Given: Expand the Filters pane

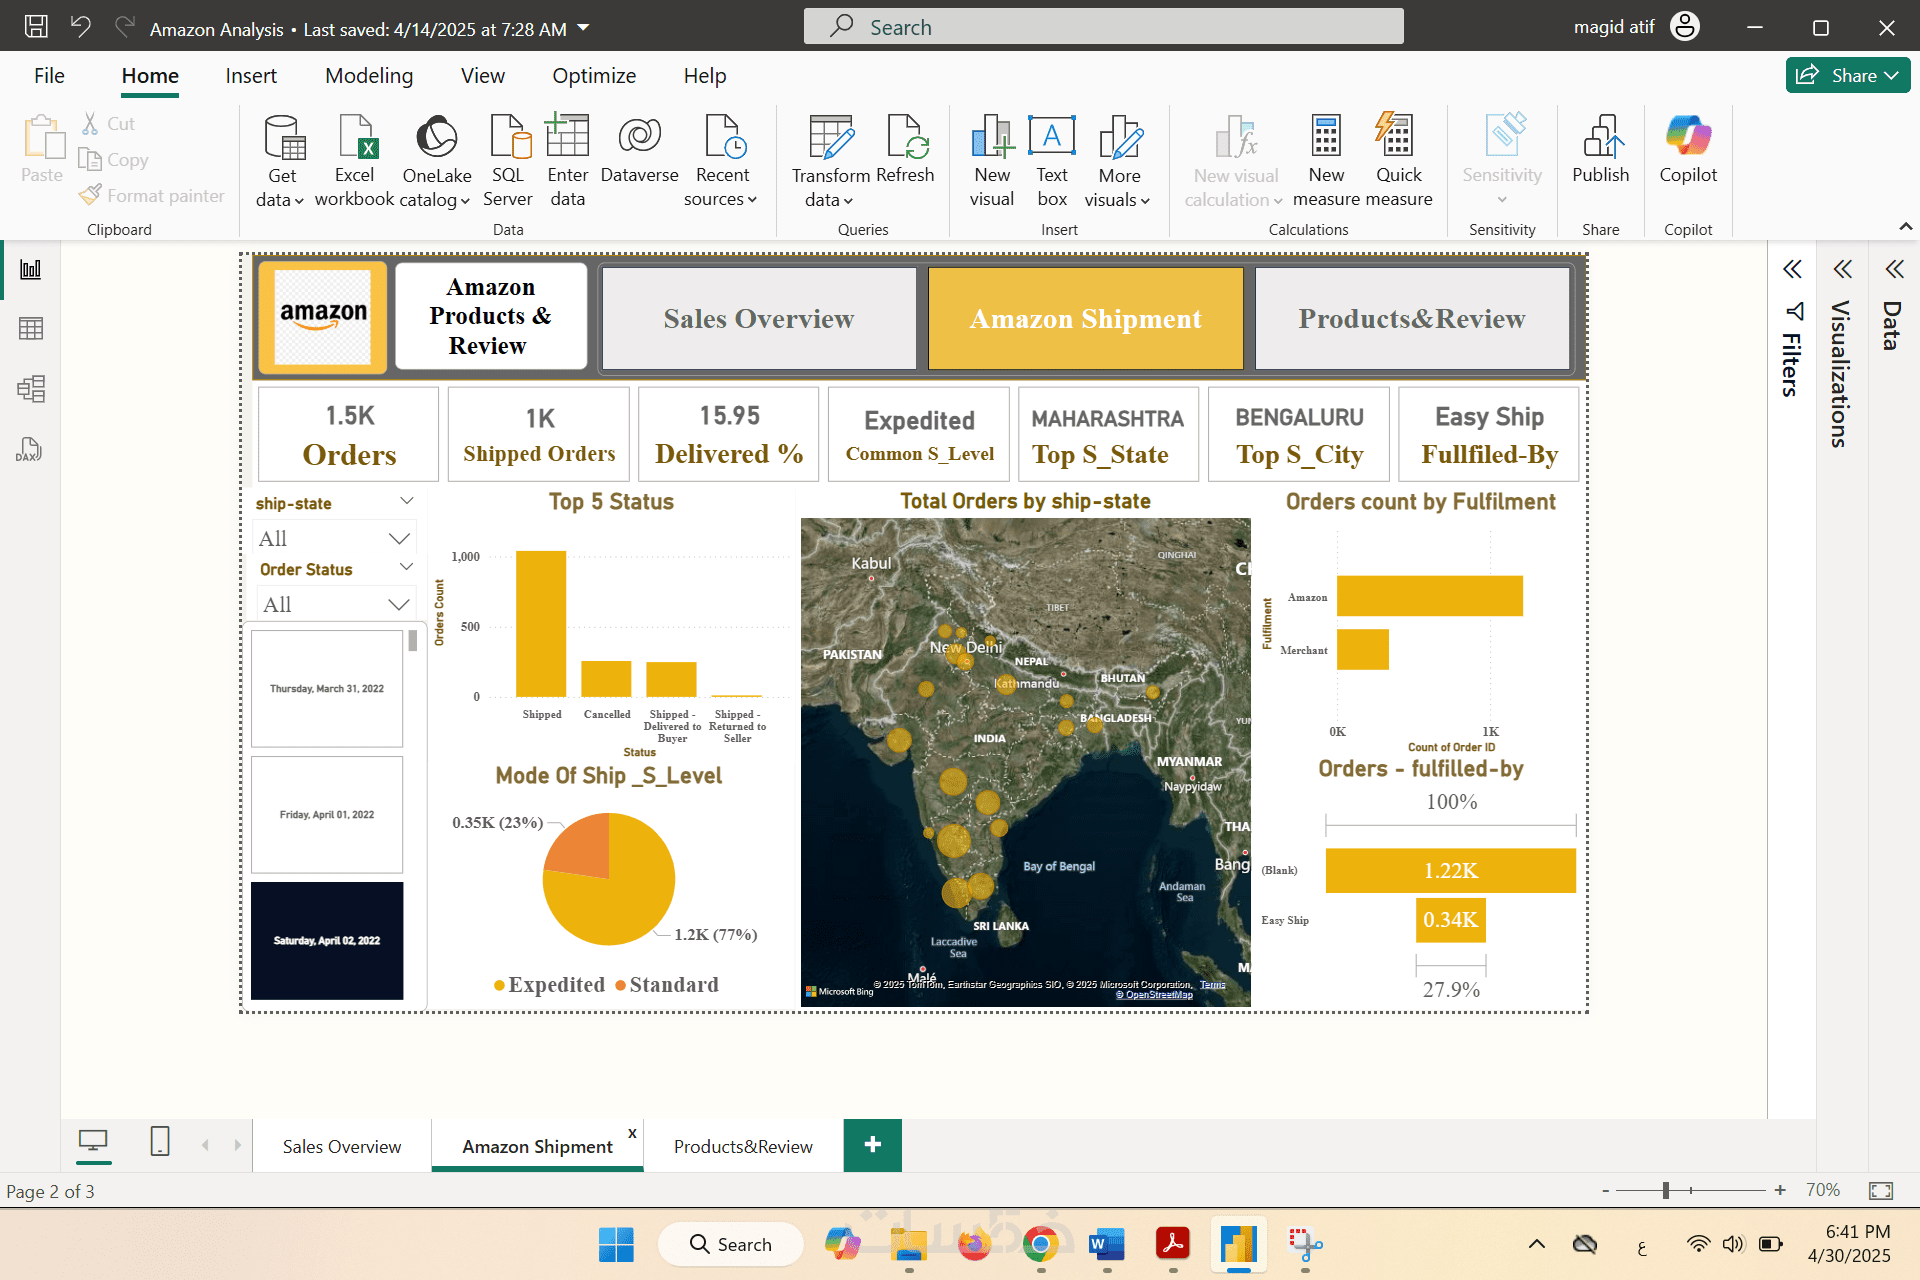Looking at the screenshot, I should tap(1792, 269).
